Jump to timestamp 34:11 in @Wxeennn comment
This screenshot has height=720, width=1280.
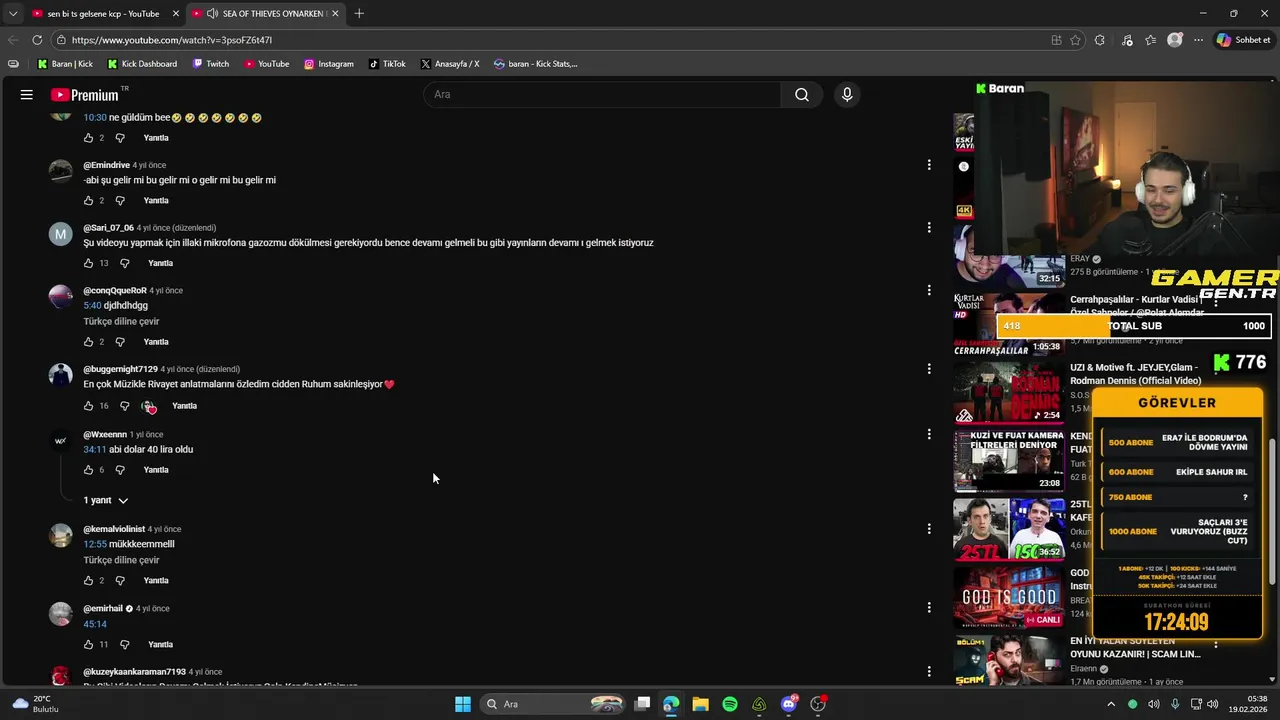tap(94, 450)
